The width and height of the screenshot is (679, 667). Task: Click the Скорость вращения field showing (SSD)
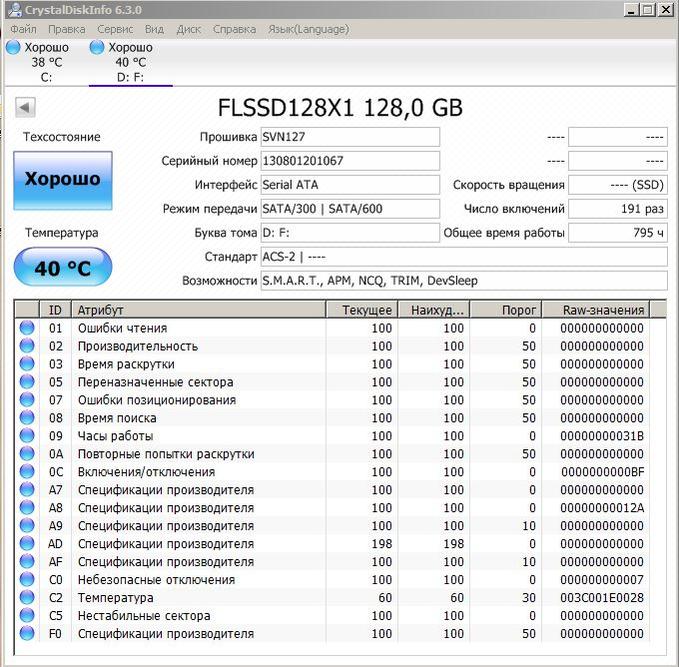[x=618, y=185]
